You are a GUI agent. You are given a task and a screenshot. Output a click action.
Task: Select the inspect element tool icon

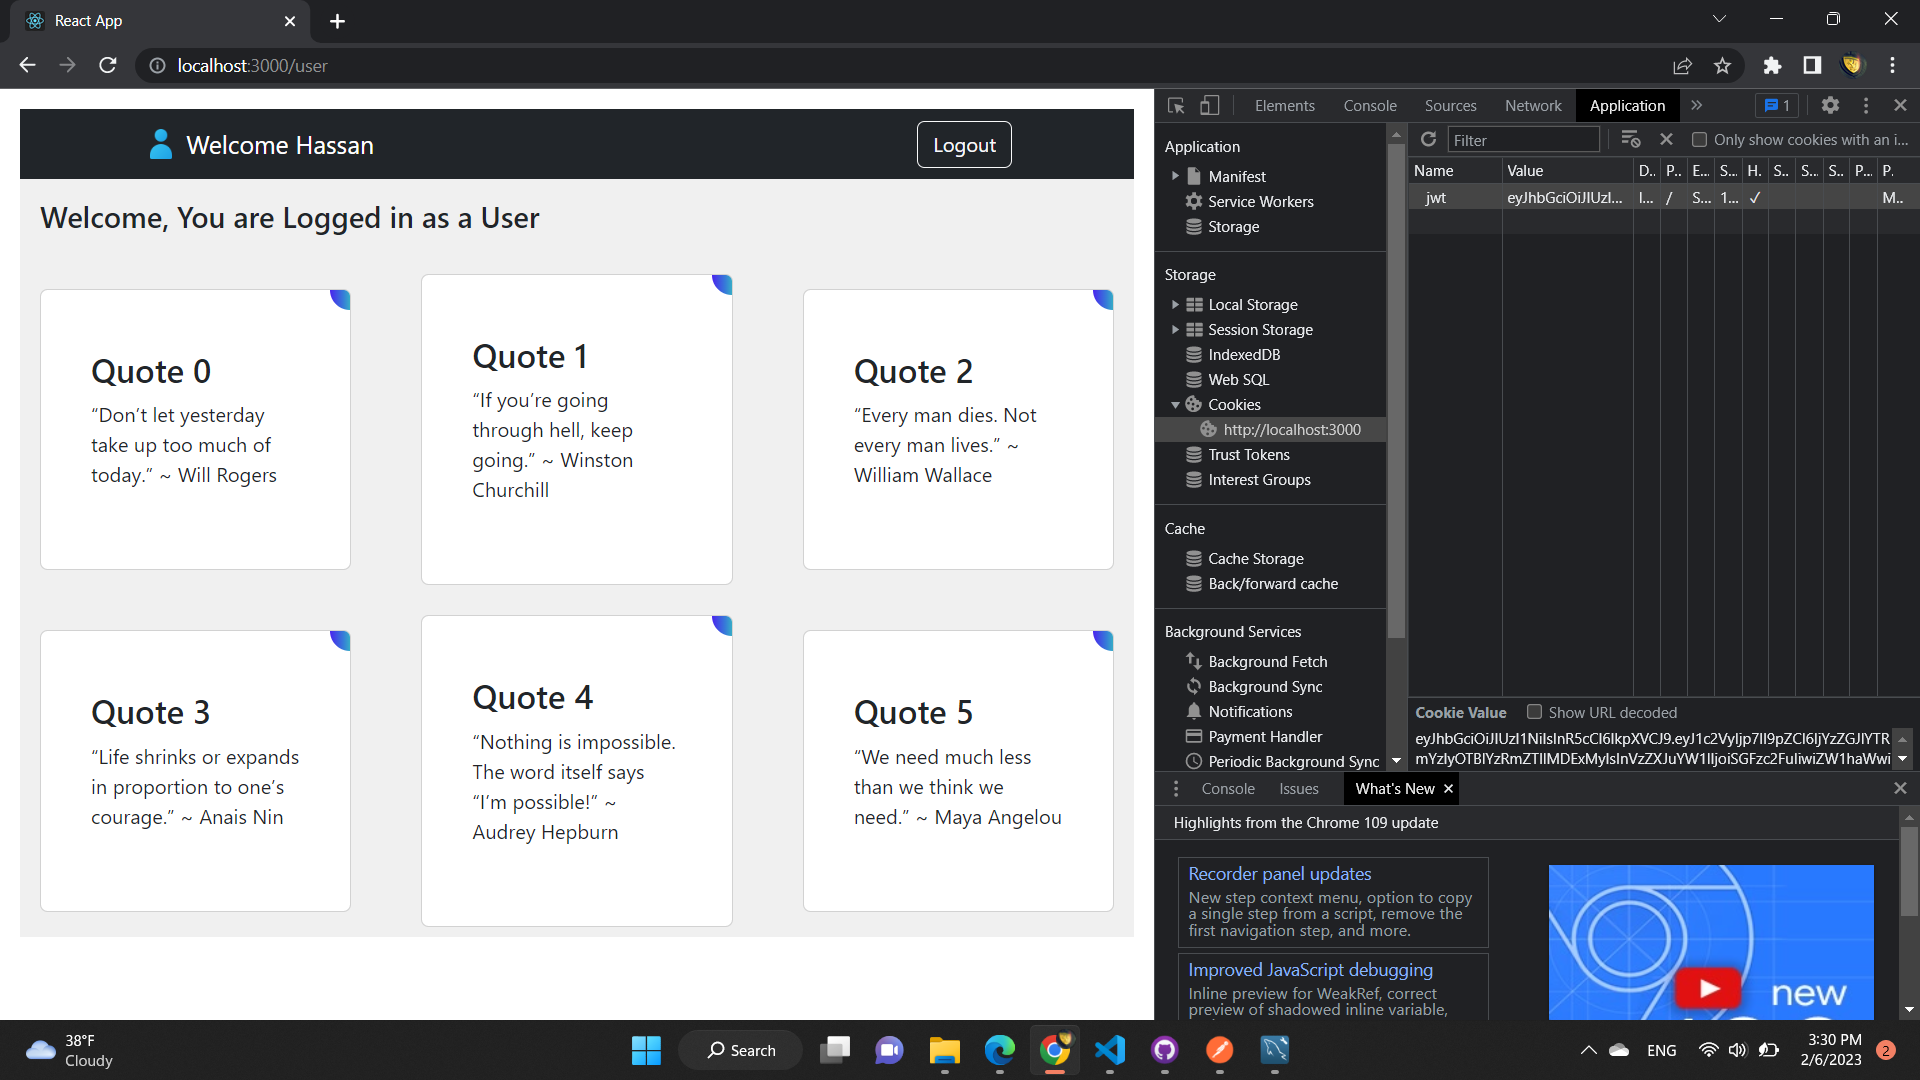[x=1175, y=105]
